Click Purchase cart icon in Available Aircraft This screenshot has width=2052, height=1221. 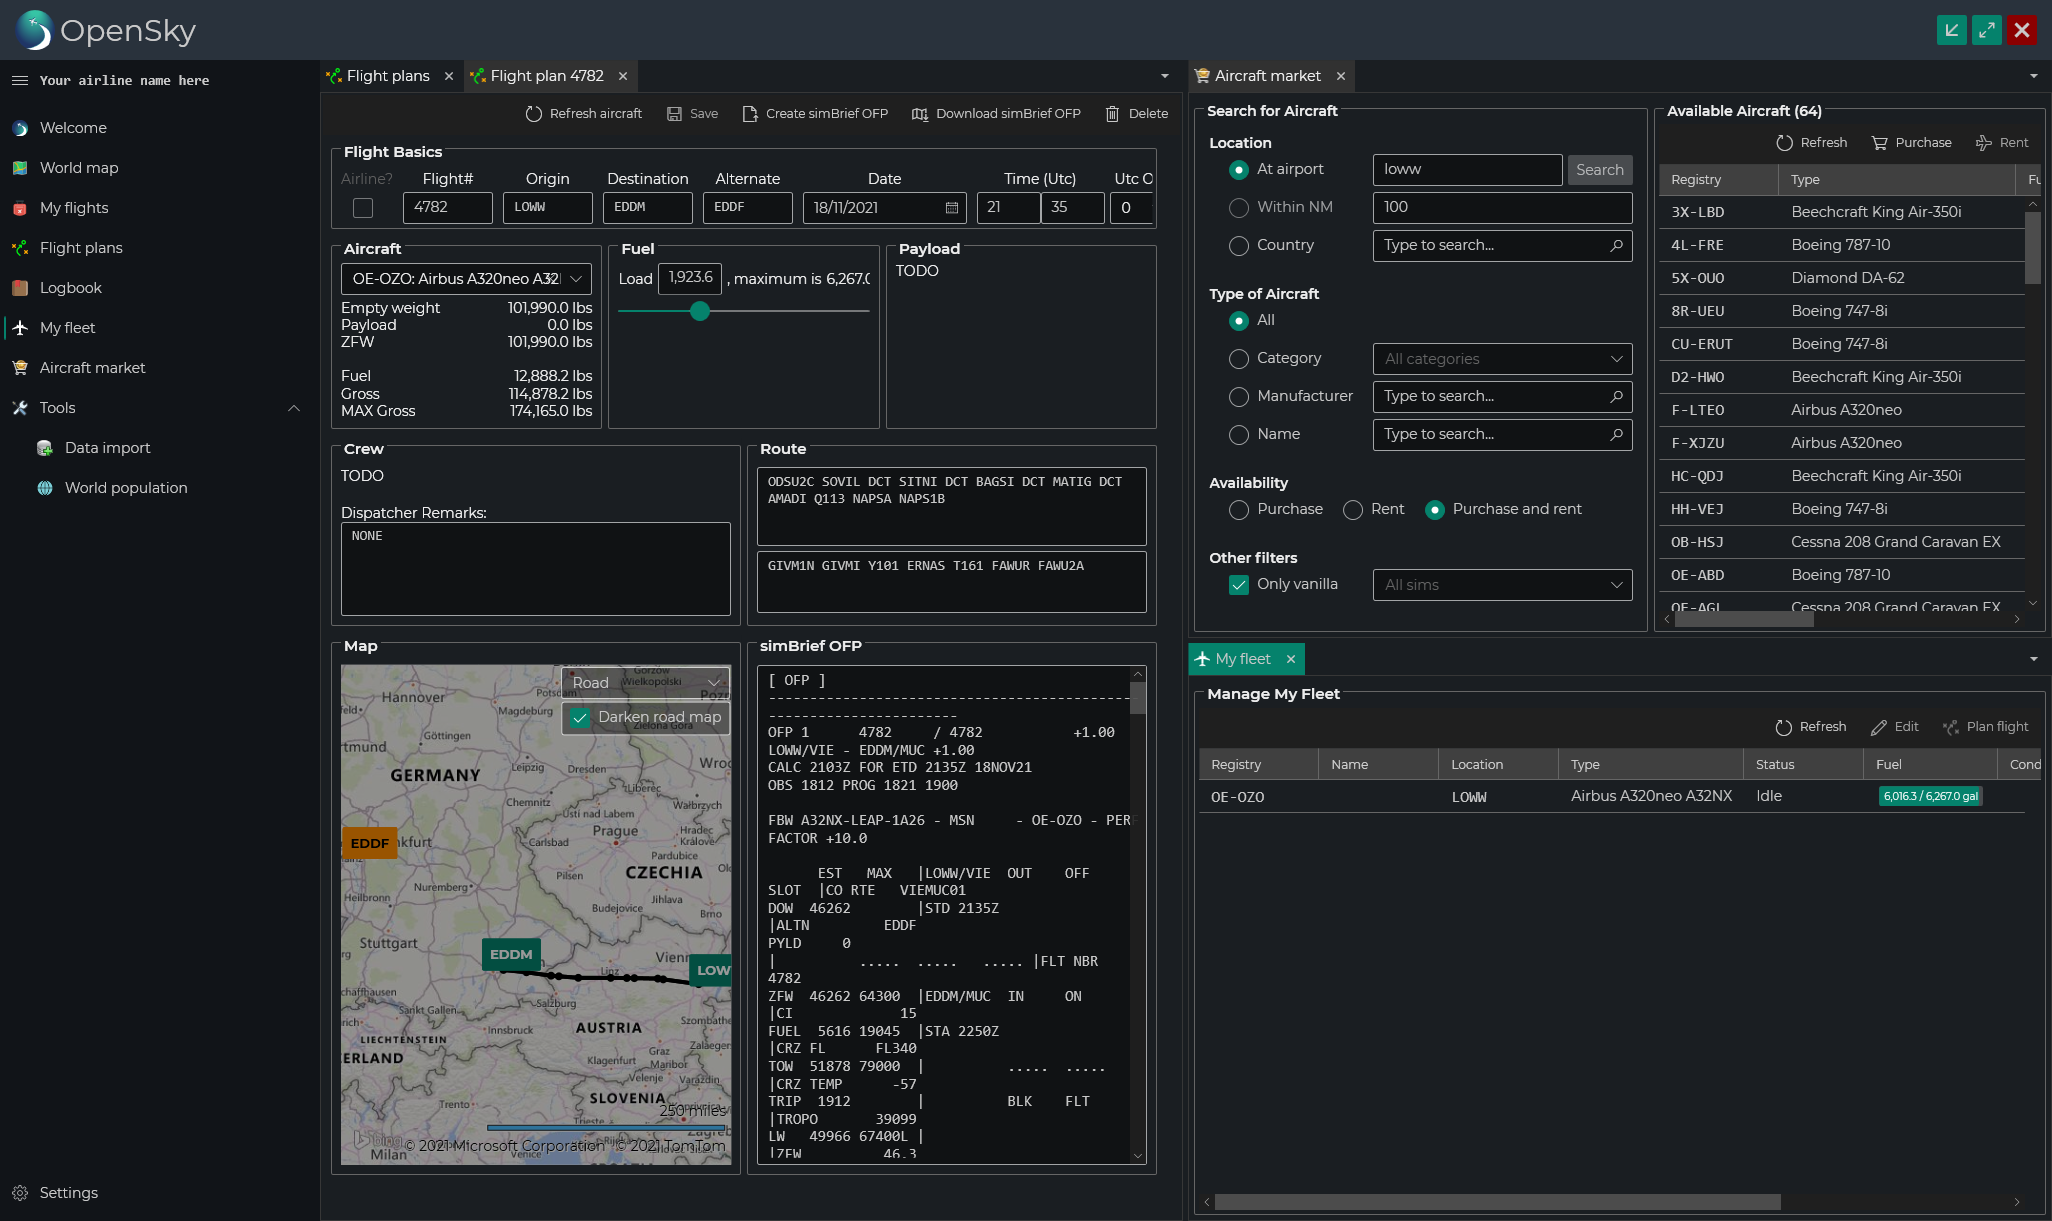(1880, 143)
